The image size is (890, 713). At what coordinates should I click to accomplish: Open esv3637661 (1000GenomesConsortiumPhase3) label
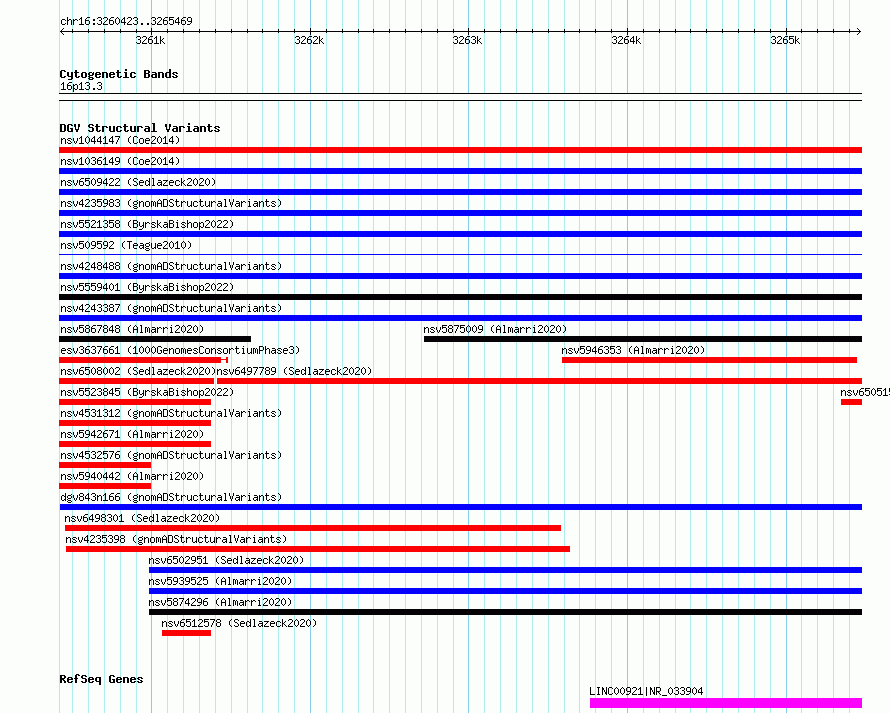coord(180,350)
